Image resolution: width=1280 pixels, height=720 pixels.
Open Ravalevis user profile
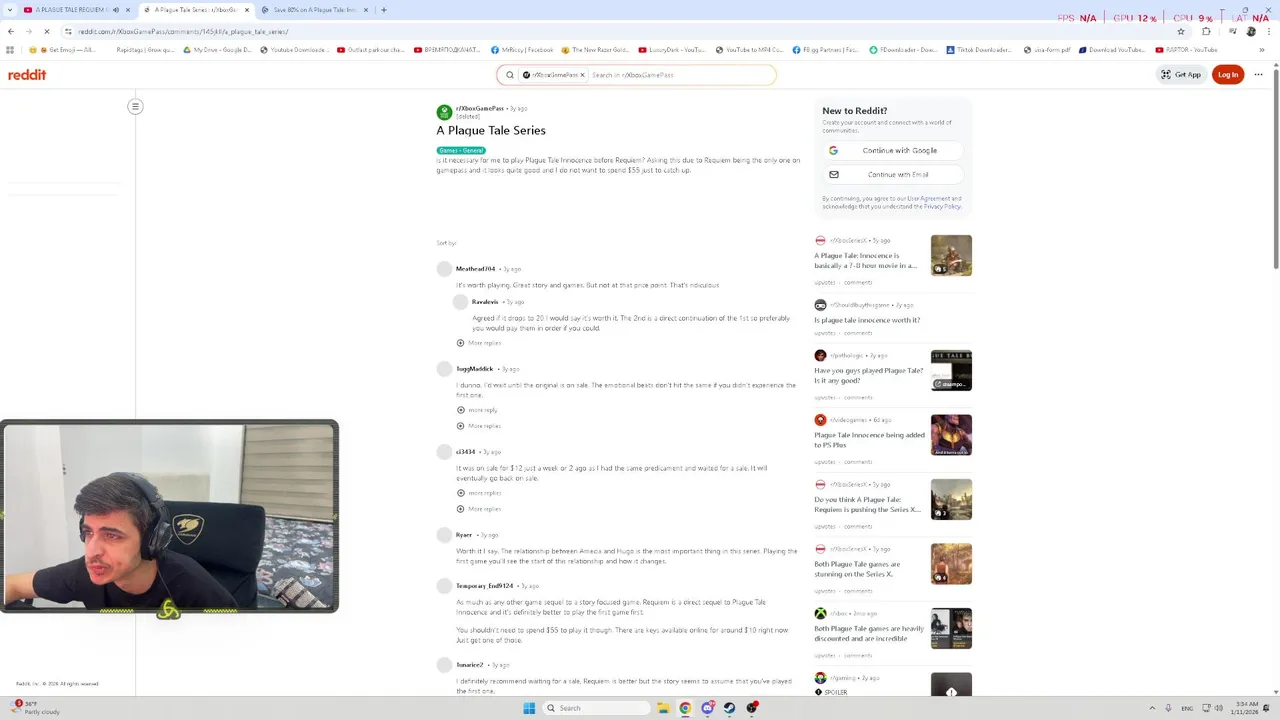click(485, 302)
